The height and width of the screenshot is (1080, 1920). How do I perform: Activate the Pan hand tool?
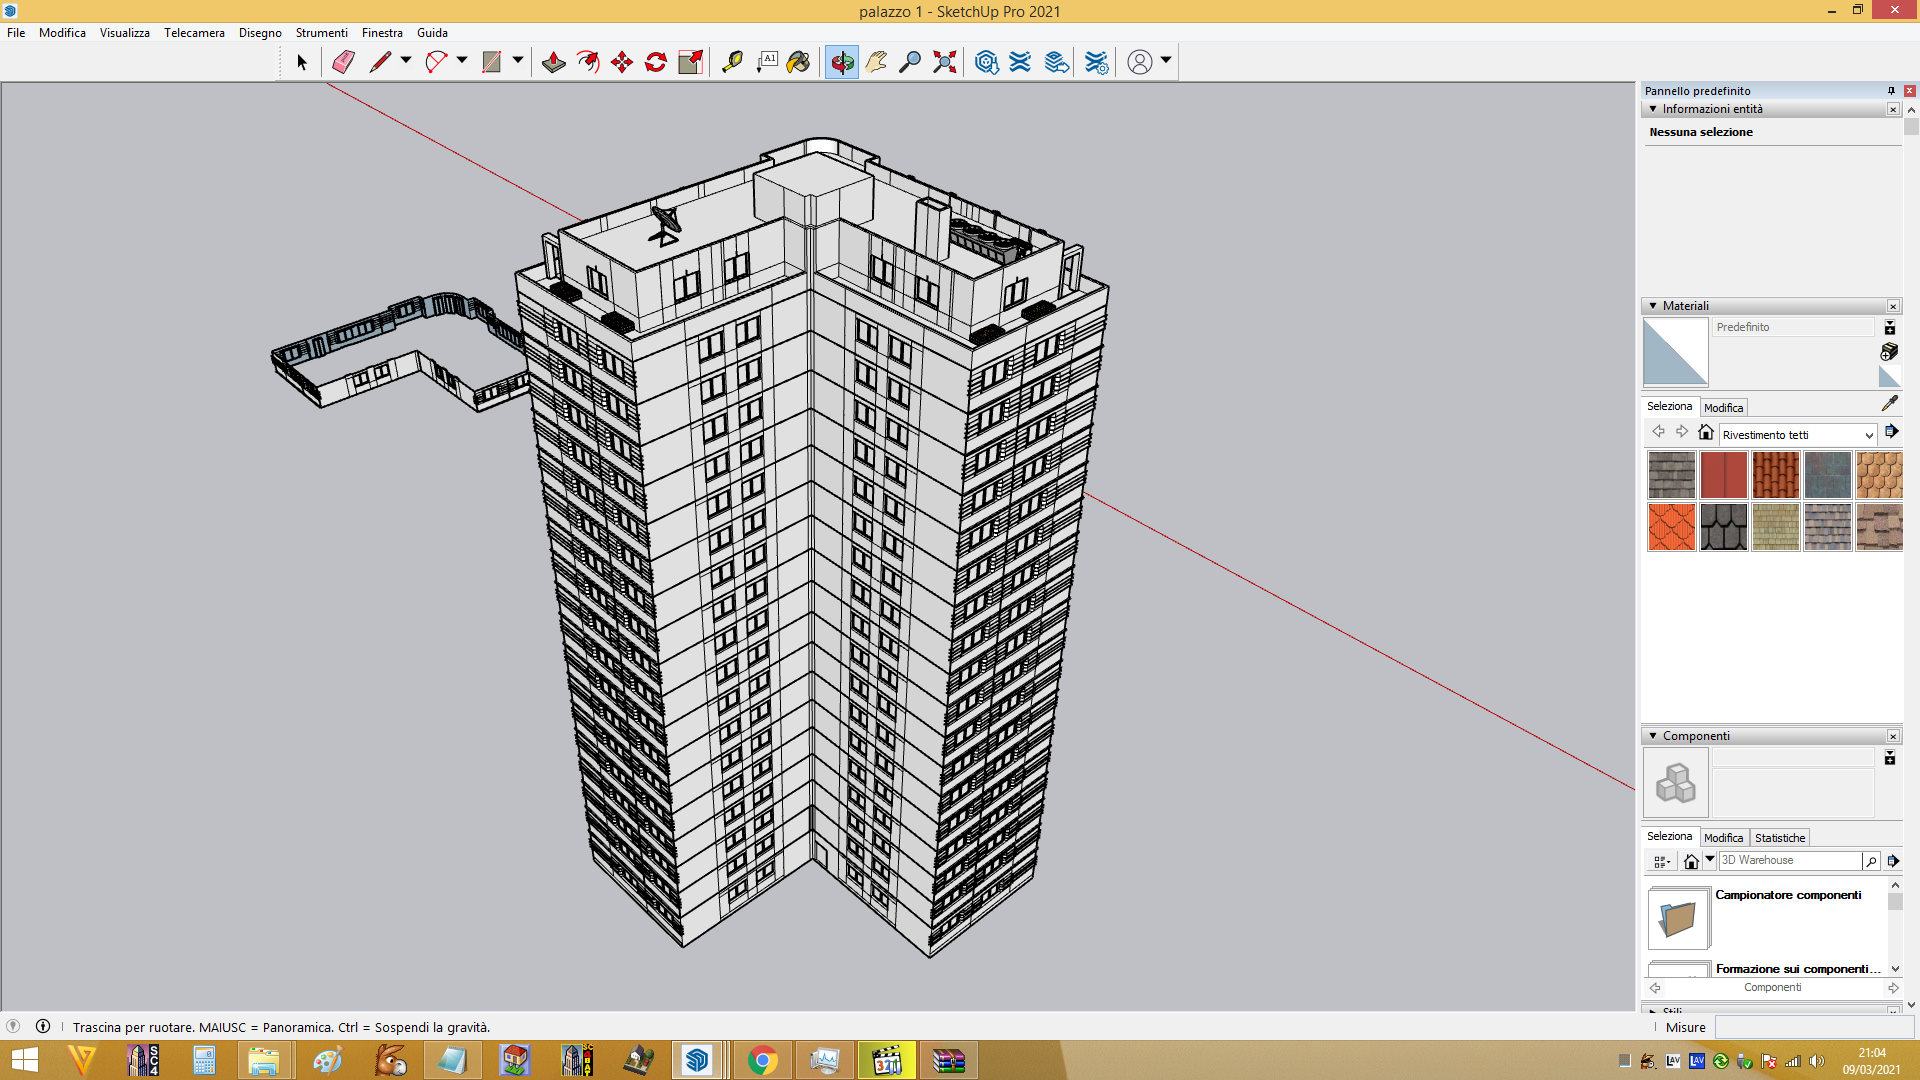876,62
